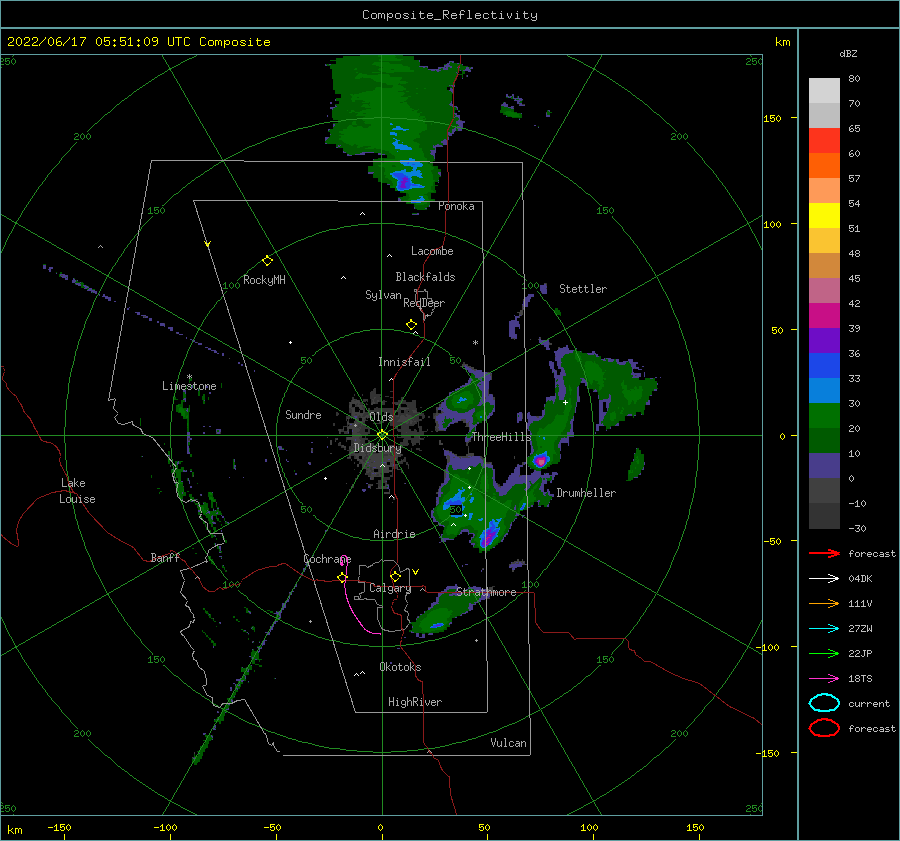
Task: Click the indigo swatch between 10 and 0
Action: point(824,466)
